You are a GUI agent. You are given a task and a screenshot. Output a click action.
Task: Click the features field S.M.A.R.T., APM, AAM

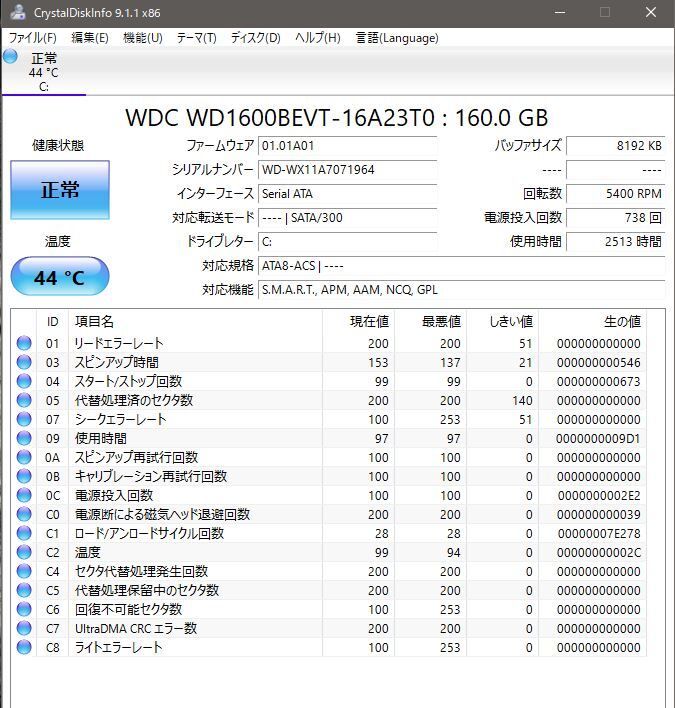click(461, 290)
